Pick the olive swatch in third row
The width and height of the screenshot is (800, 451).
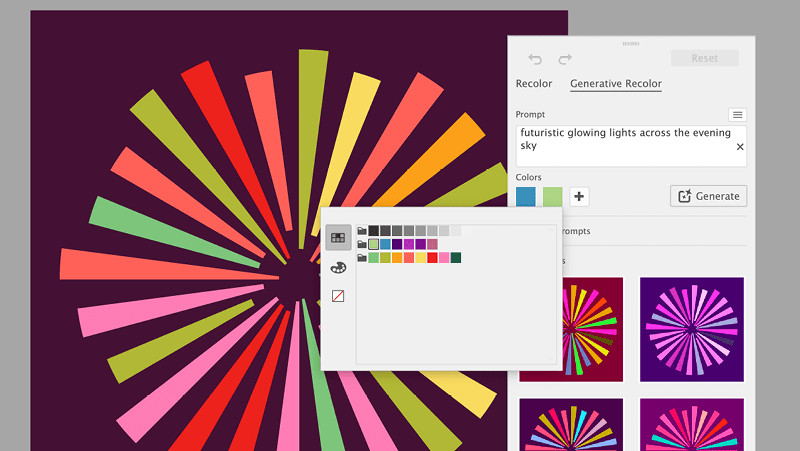tap(385, 258)
